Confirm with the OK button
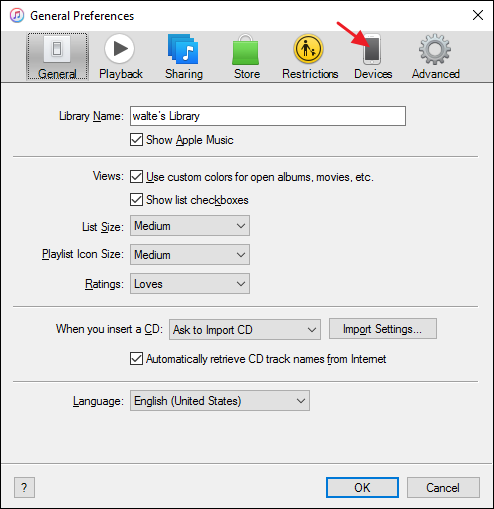494x509 pixels. pos(362,488)
